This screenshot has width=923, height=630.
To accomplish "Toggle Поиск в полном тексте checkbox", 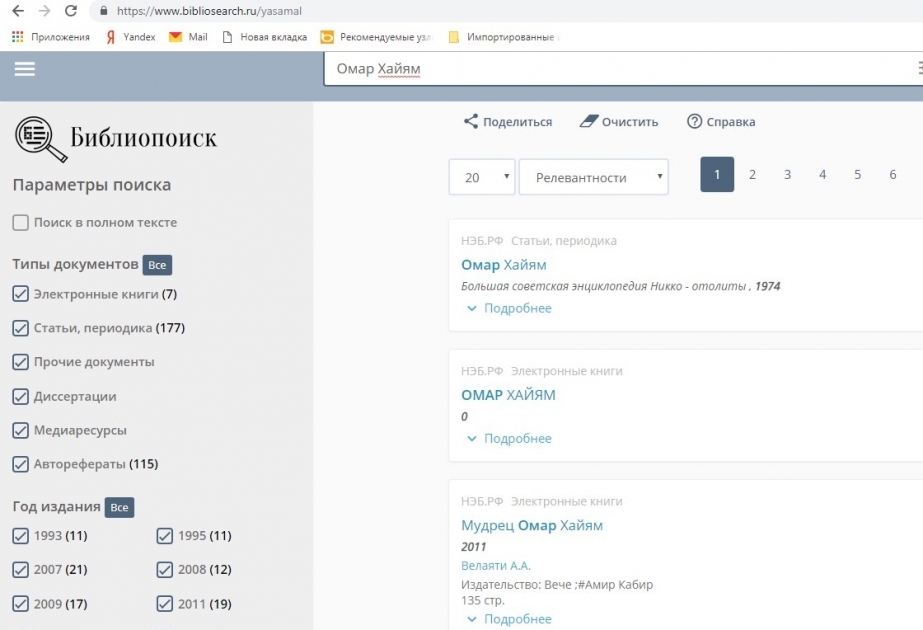I will (21, 223).
